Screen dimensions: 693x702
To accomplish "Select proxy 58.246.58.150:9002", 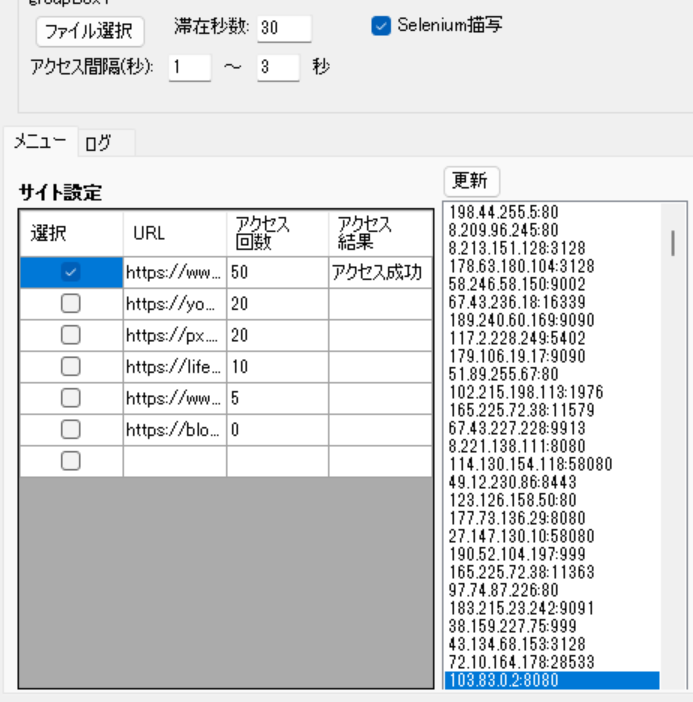I will (552, 284).
